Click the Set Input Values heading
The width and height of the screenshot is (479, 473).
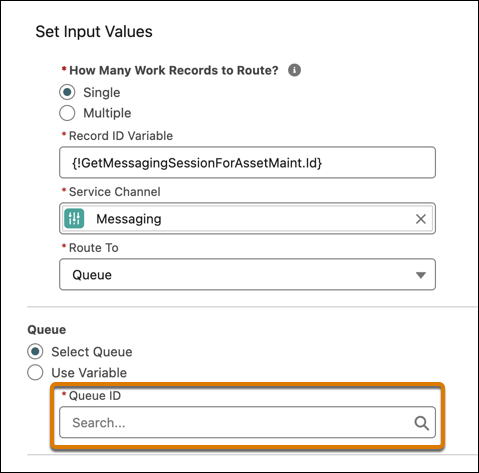click(x=94, y=32)
